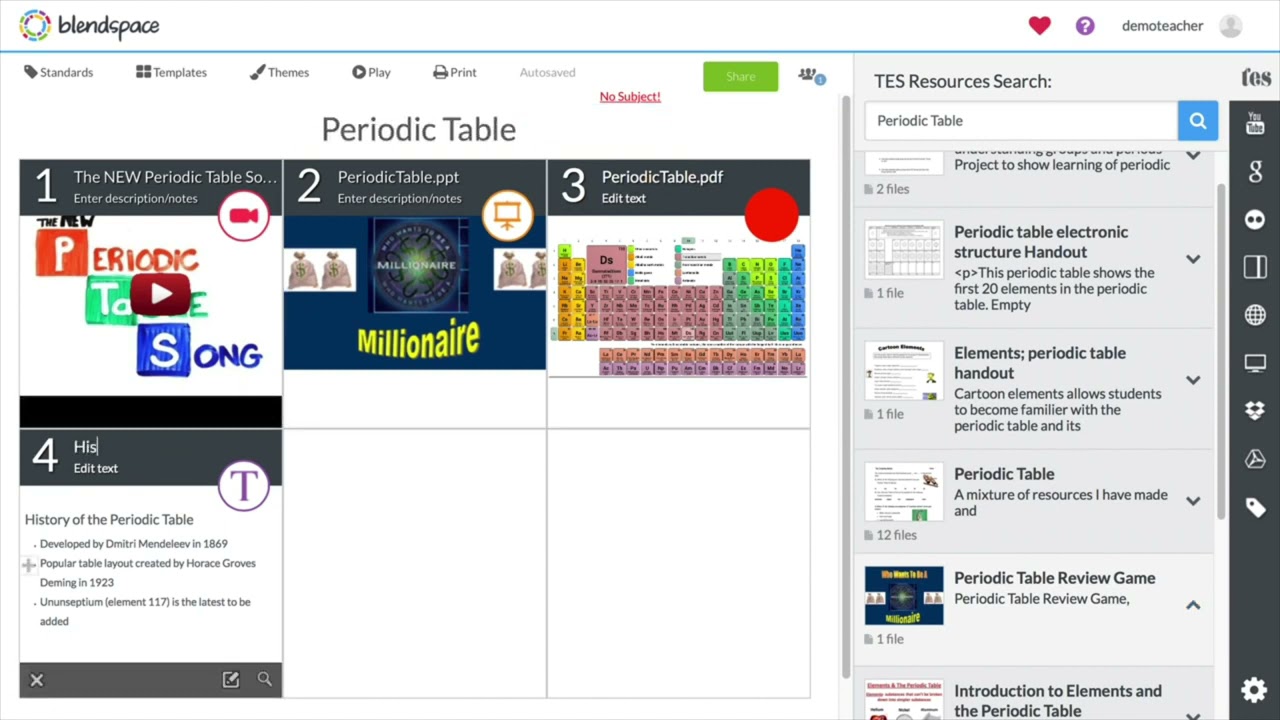The width and height of the screenshot is (1280, 720).
Task: Click the Ununseptium element 117 bullet
Action: [x=145, y=611]
